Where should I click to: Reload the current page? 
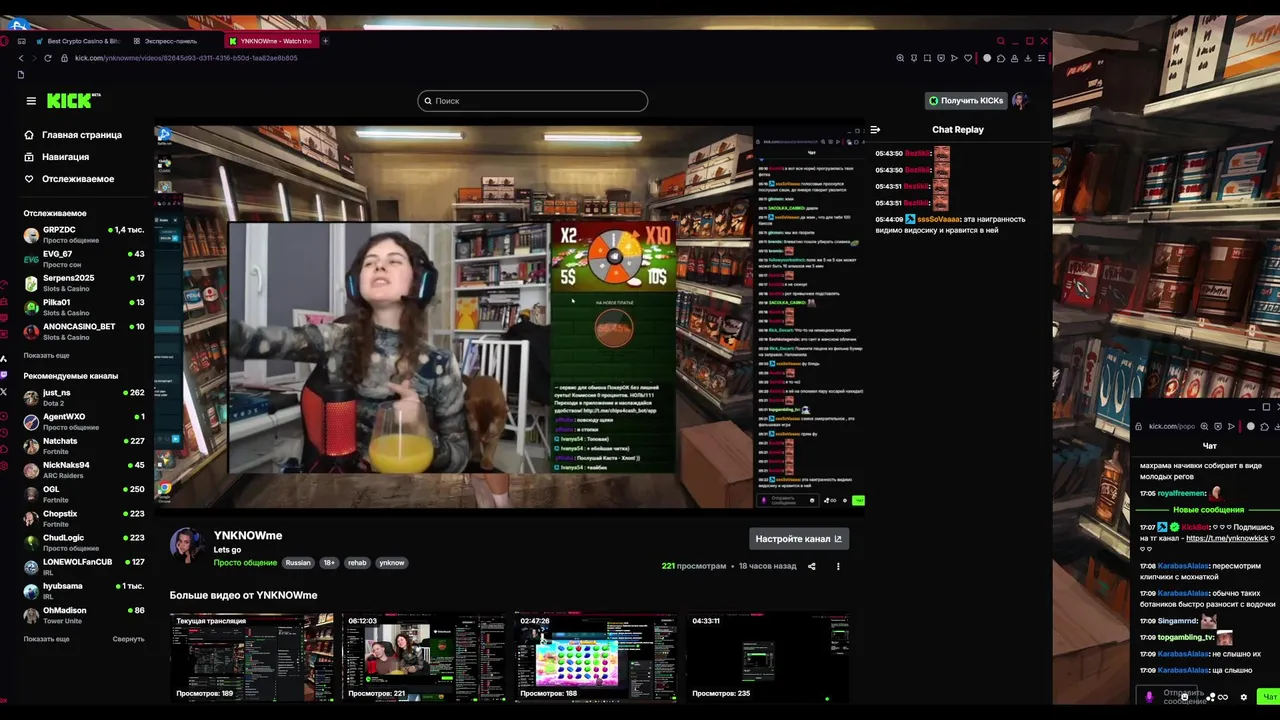47,58
